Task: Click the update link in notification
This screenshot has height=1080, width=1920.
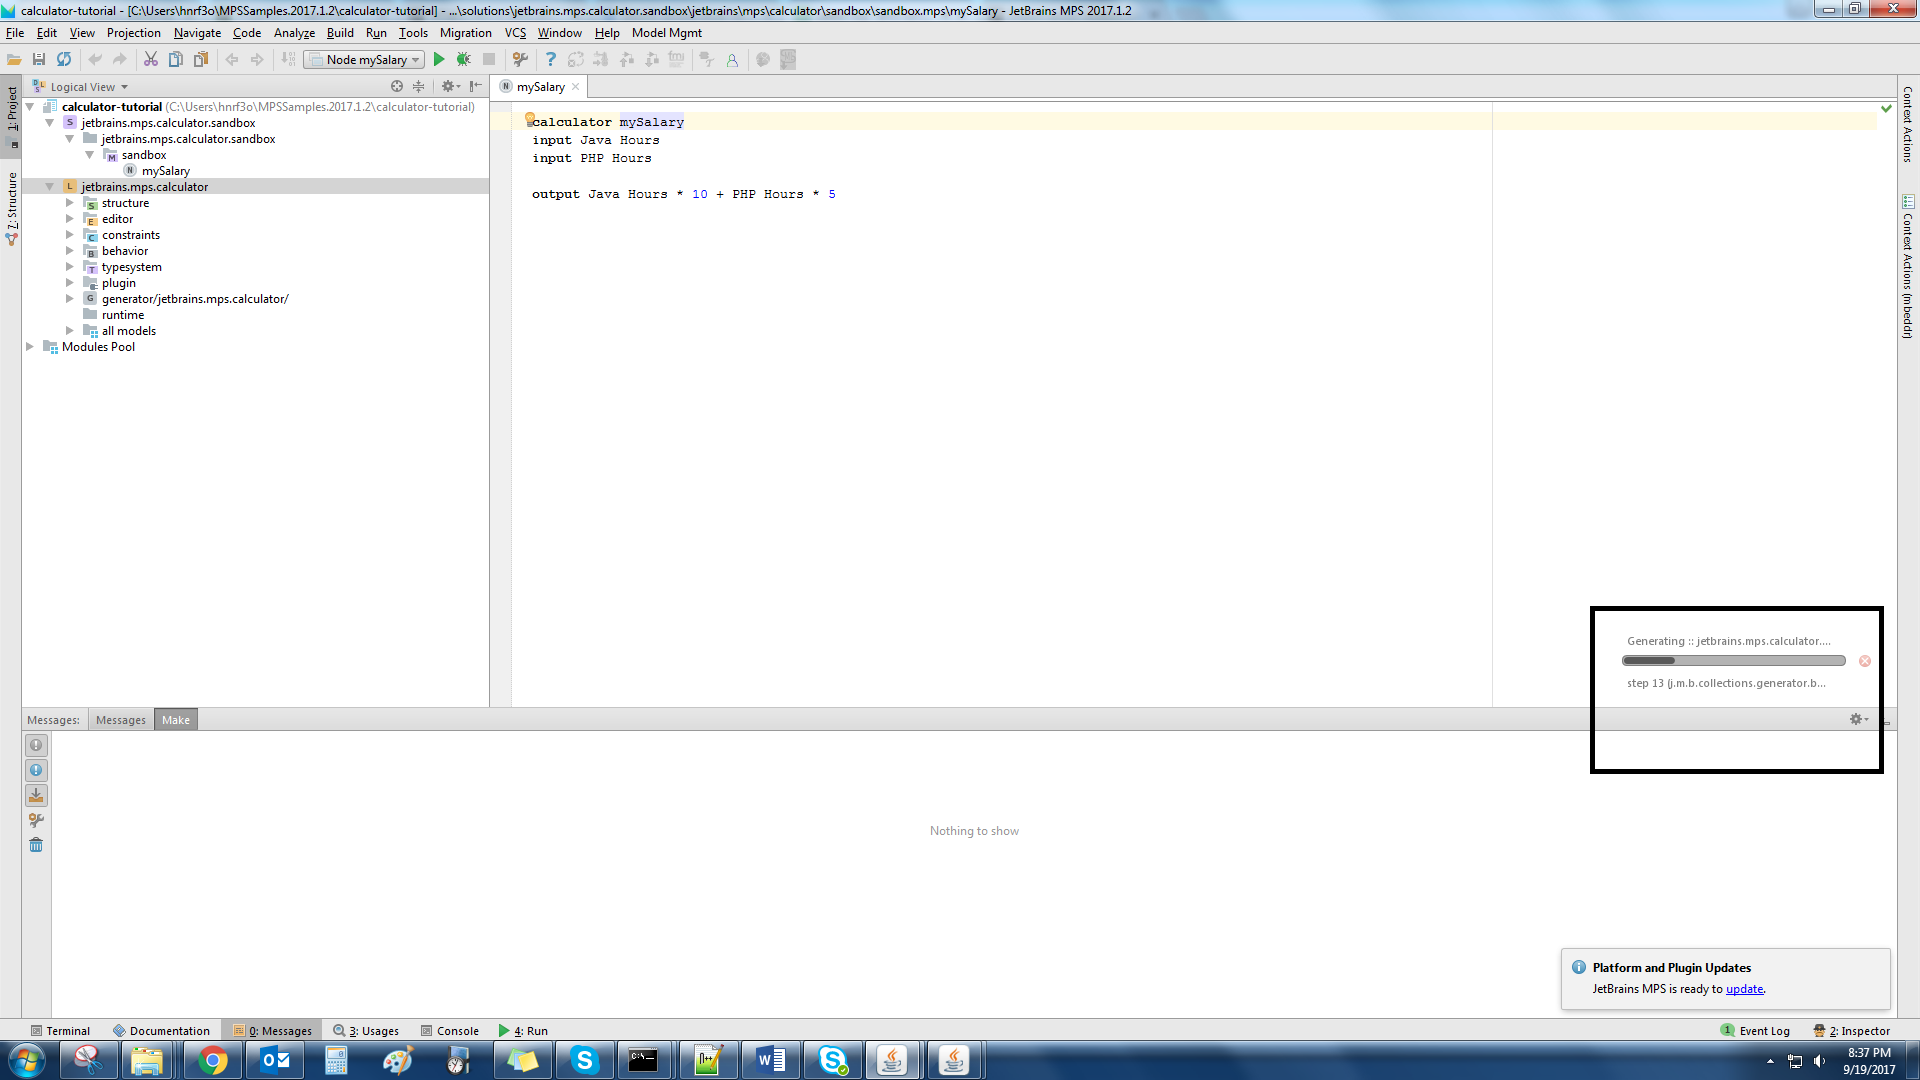Action: click(x=1744, y=989)
